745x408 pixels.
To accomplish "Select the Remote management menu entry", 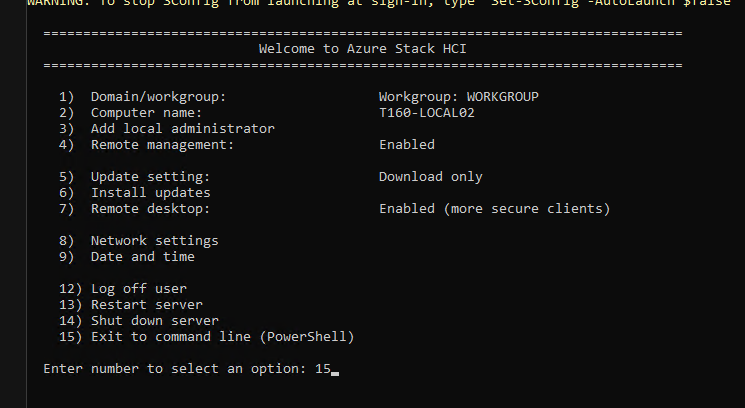I will tap(162, 145).
